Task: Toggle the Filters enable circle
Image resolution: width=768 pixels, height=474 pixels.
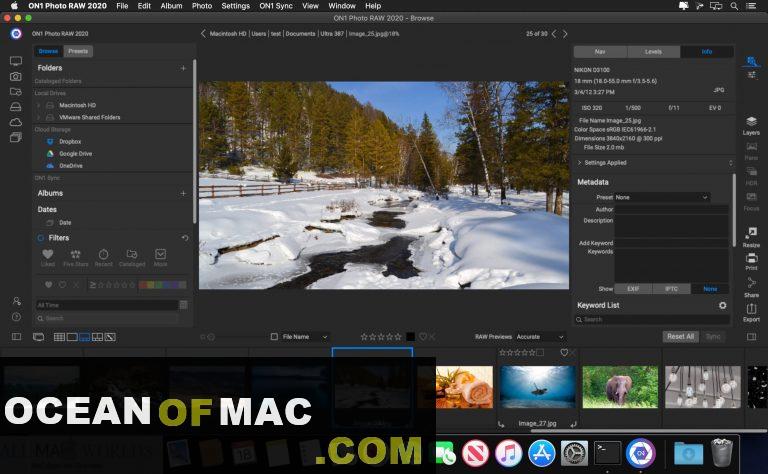Action: click(x=41, y=238)
